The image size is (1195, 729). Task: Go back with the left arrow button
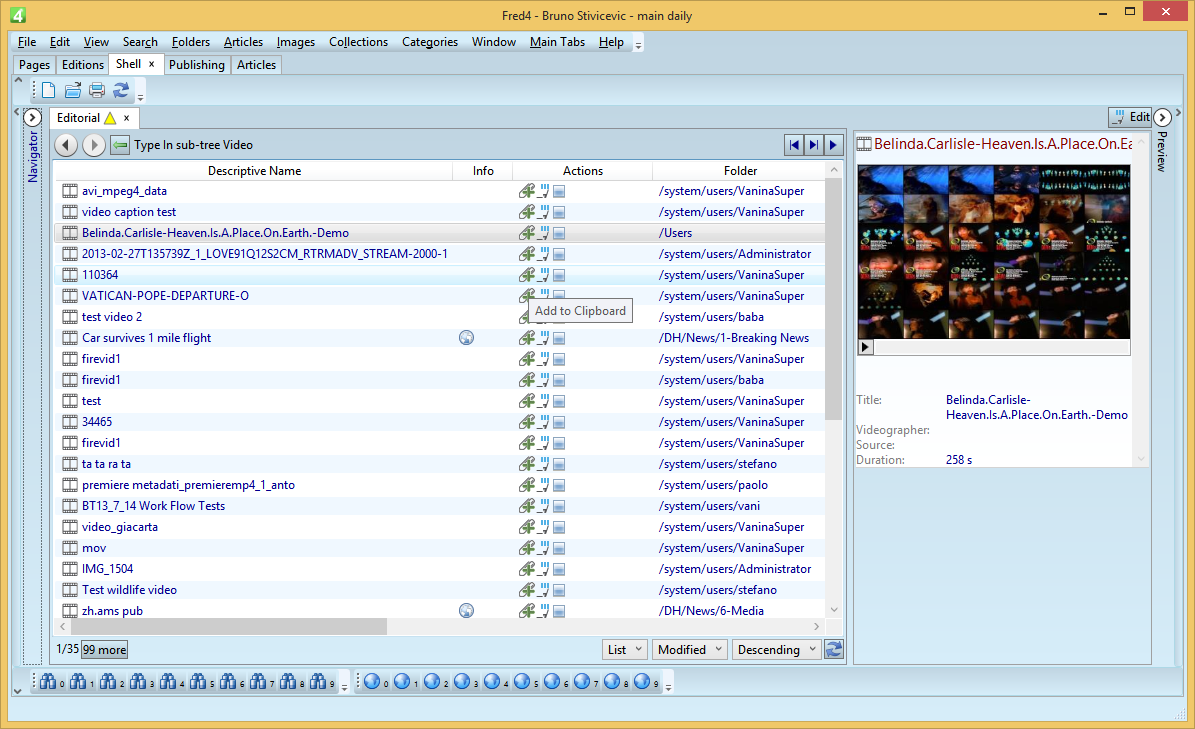(x=66, y=145)
